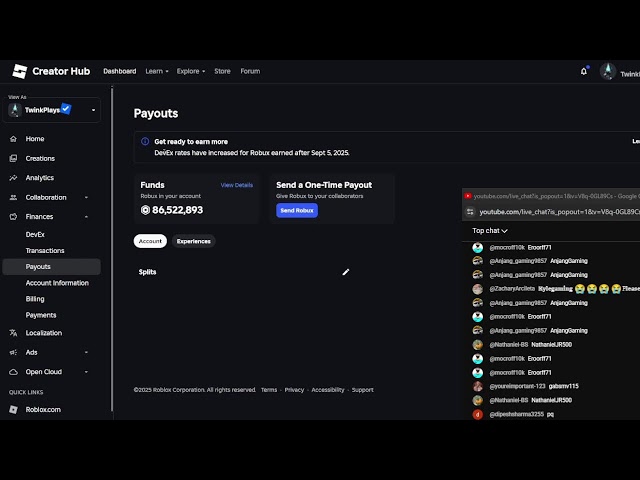
Task: Open the Forum nav item
Action: tap(250, 71)
